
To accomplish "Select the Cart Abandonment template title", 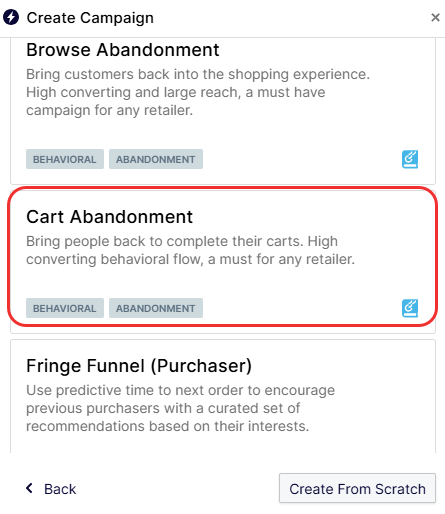I will (x=109, y=217).
